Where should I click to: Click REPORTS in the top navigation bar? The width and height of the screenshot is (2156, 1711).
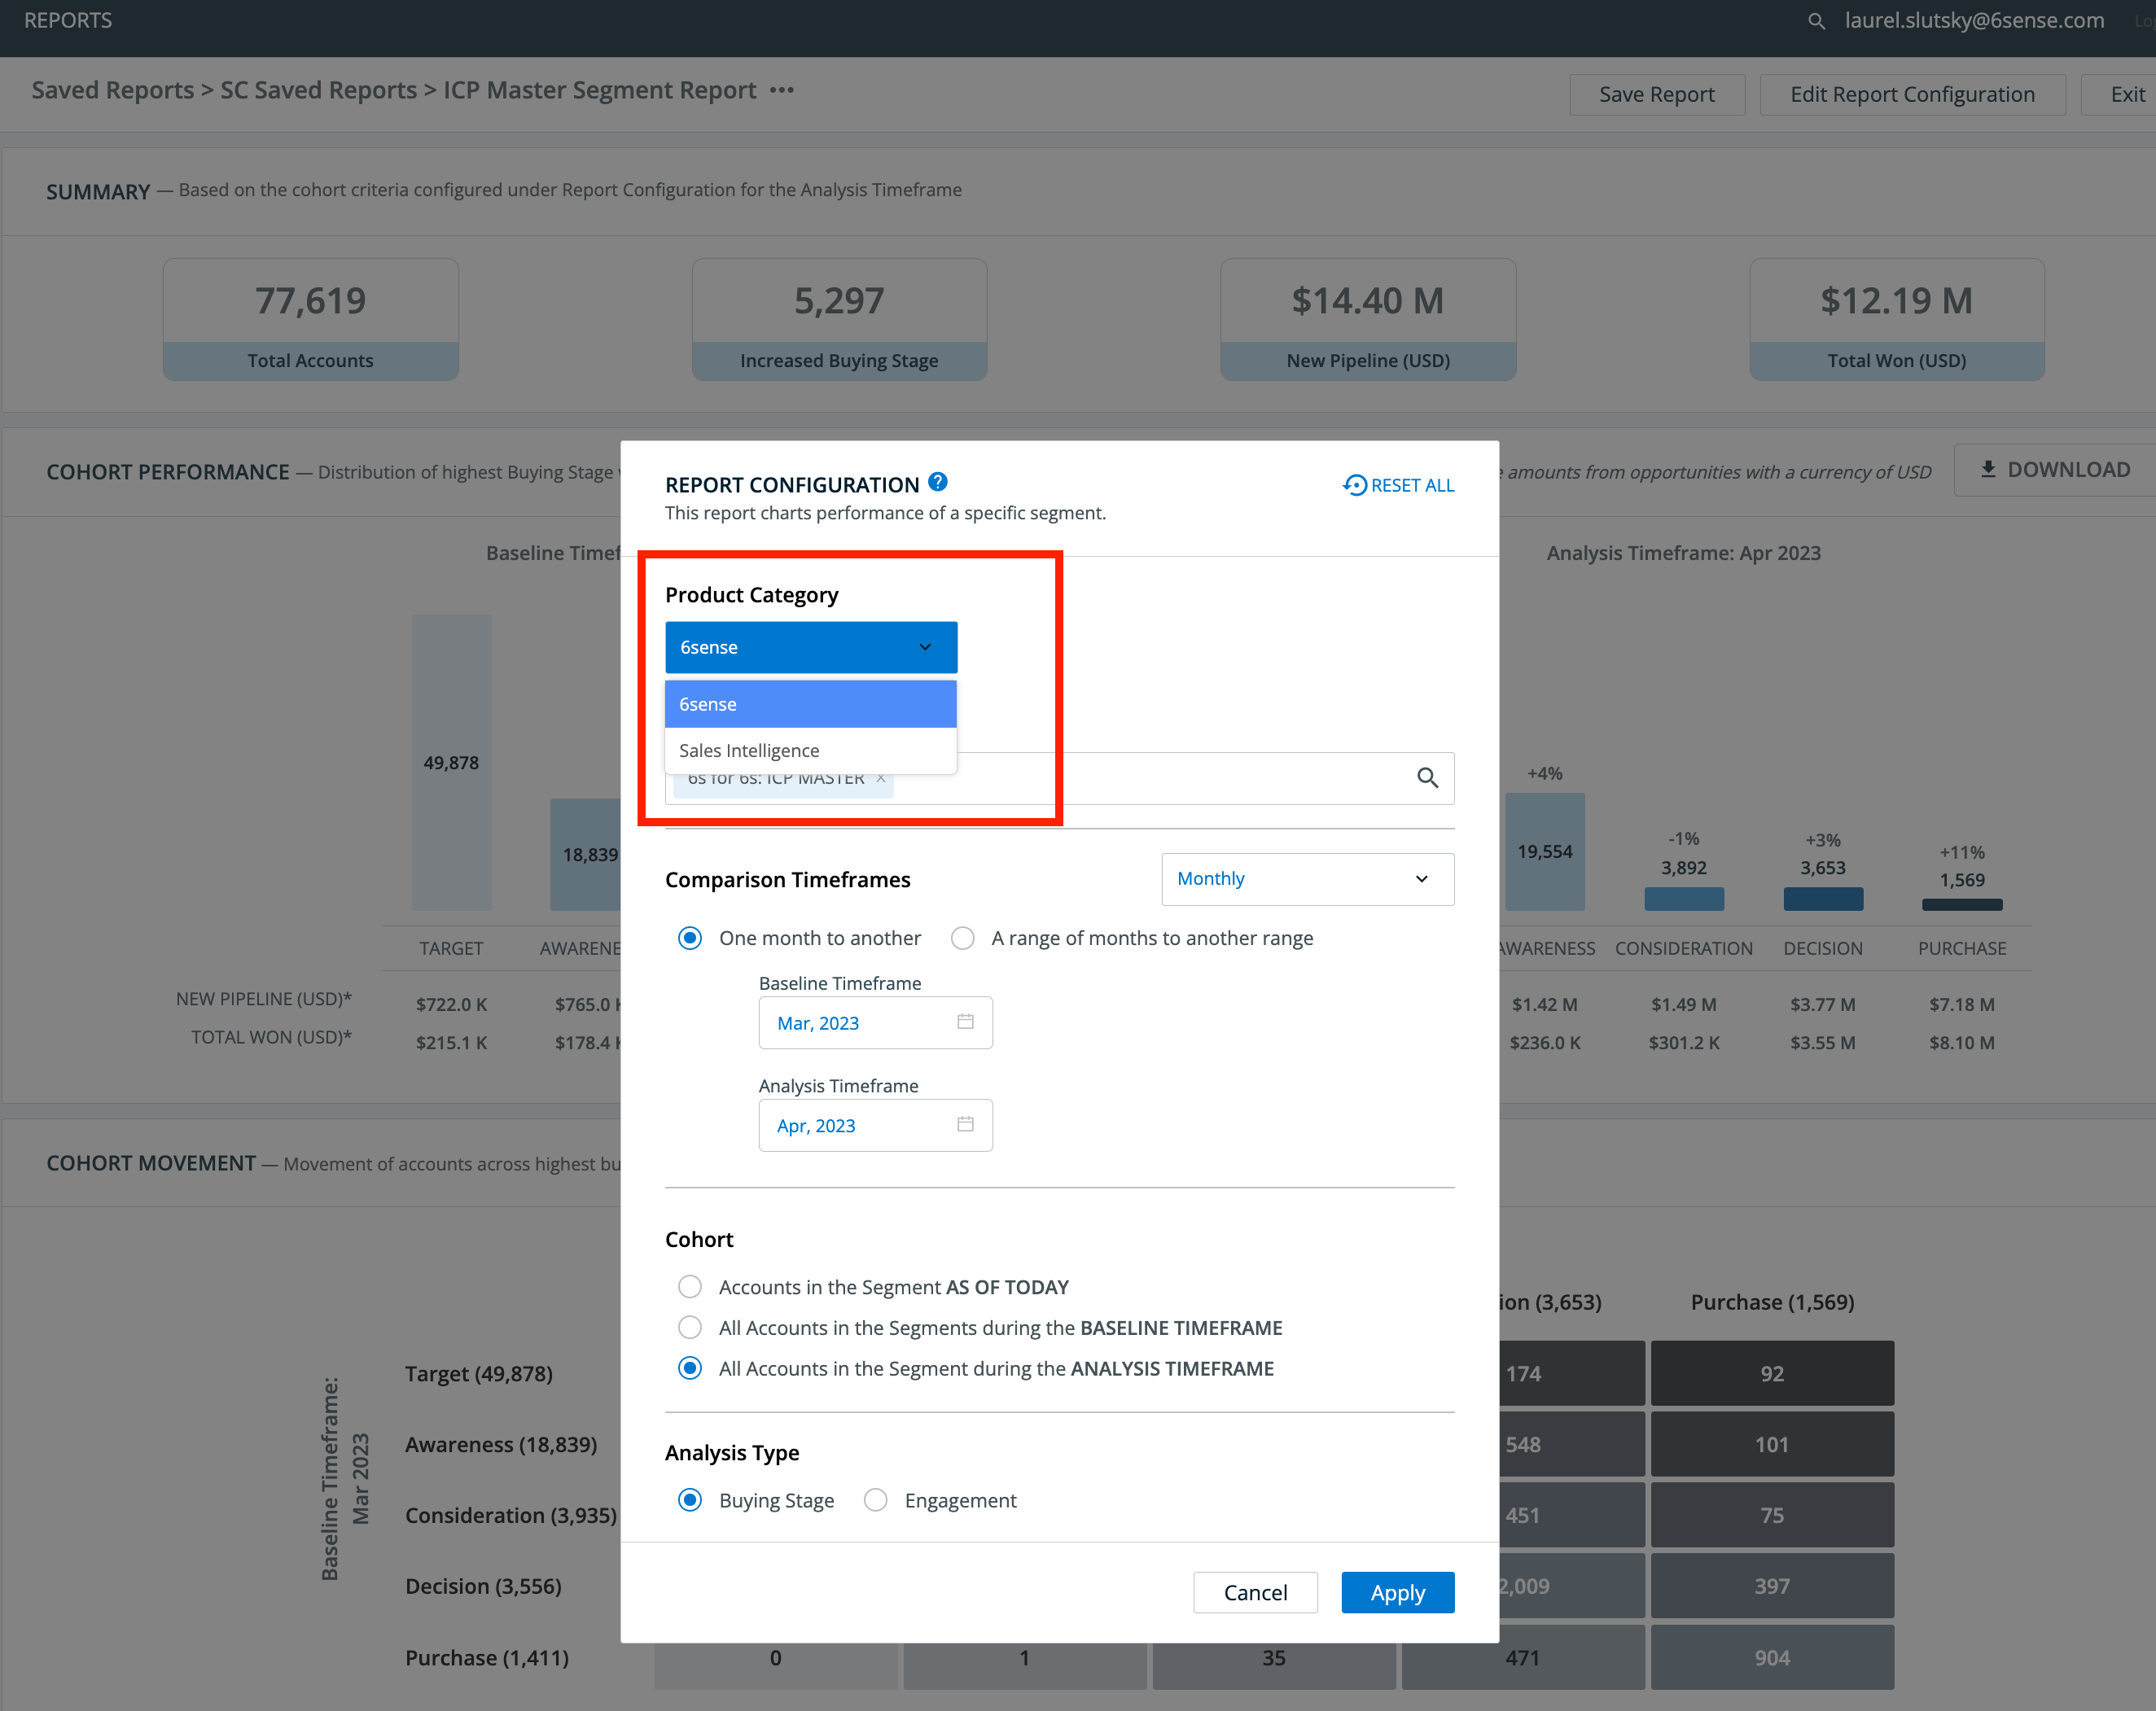[x=68, y=20]
